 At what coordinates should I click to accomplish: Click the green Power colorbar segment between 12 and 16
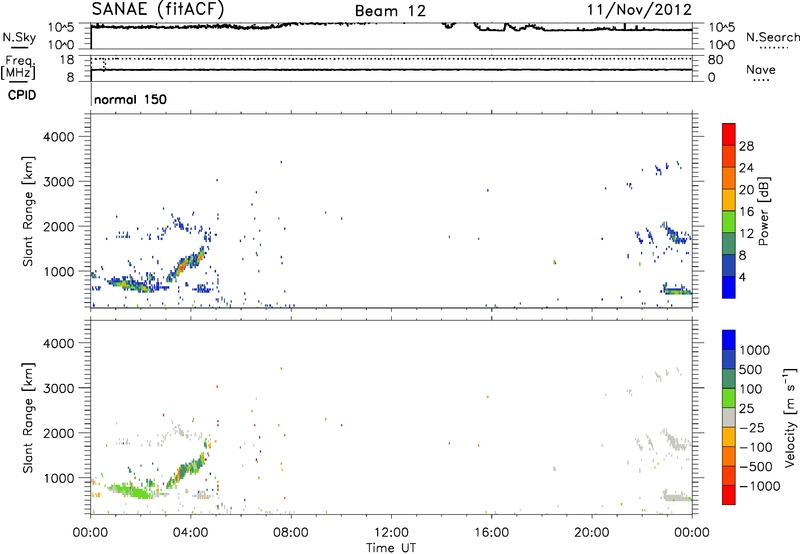[729, 221]
